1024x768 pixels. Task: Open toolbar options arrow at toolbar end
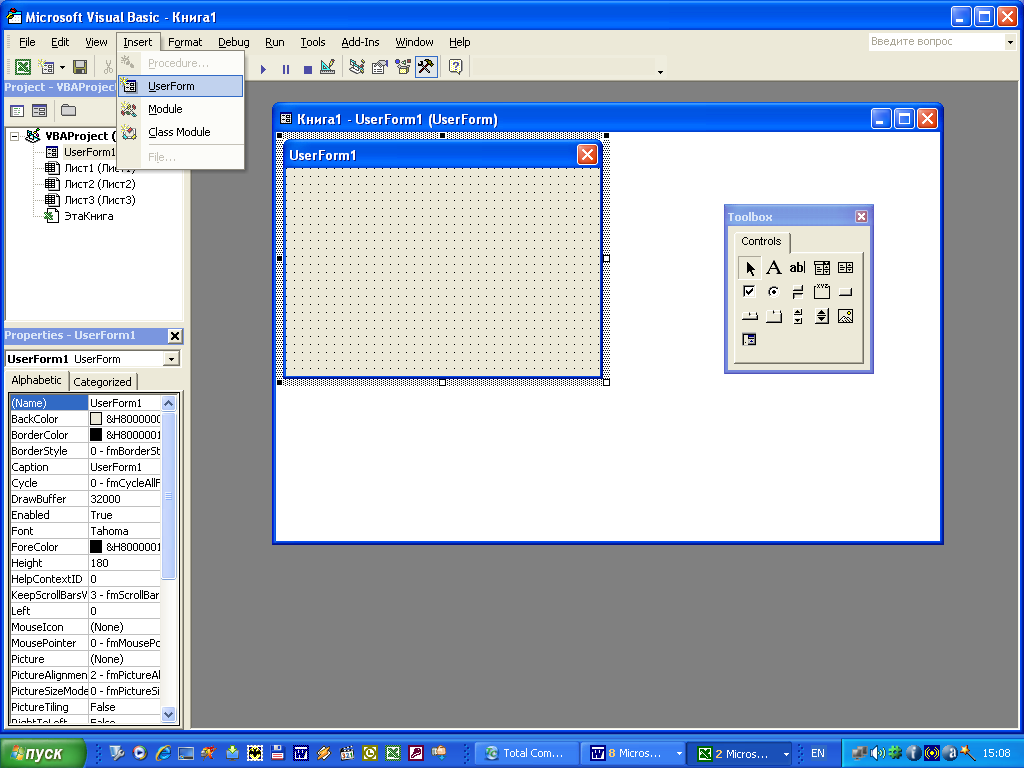coord(660,71)
